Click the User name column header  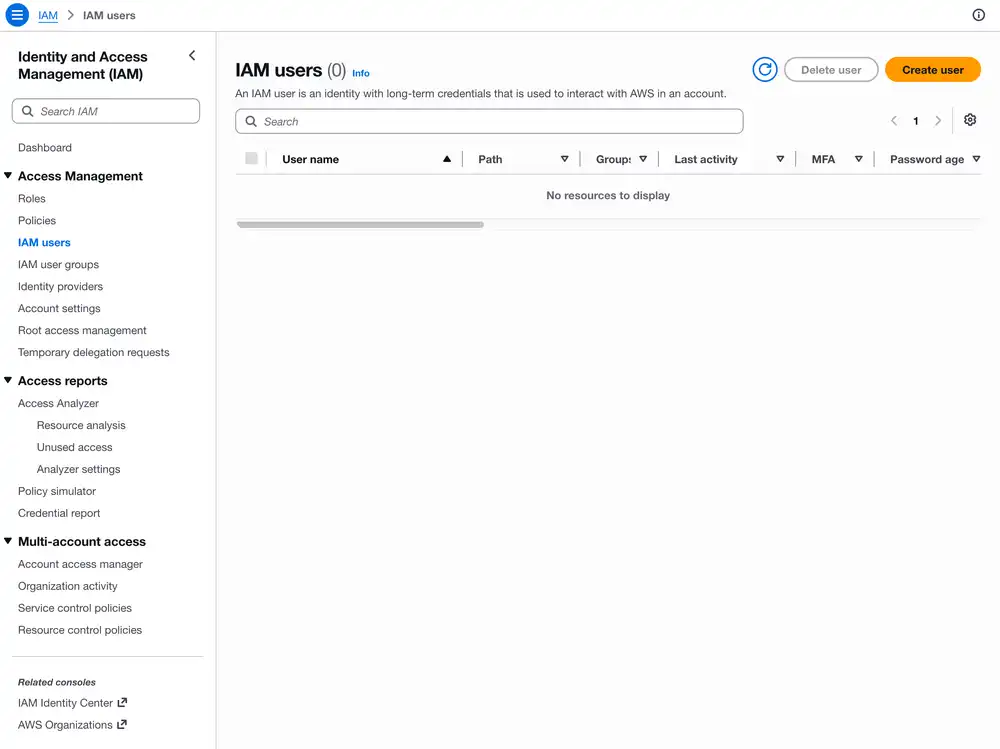click(311, 159)
